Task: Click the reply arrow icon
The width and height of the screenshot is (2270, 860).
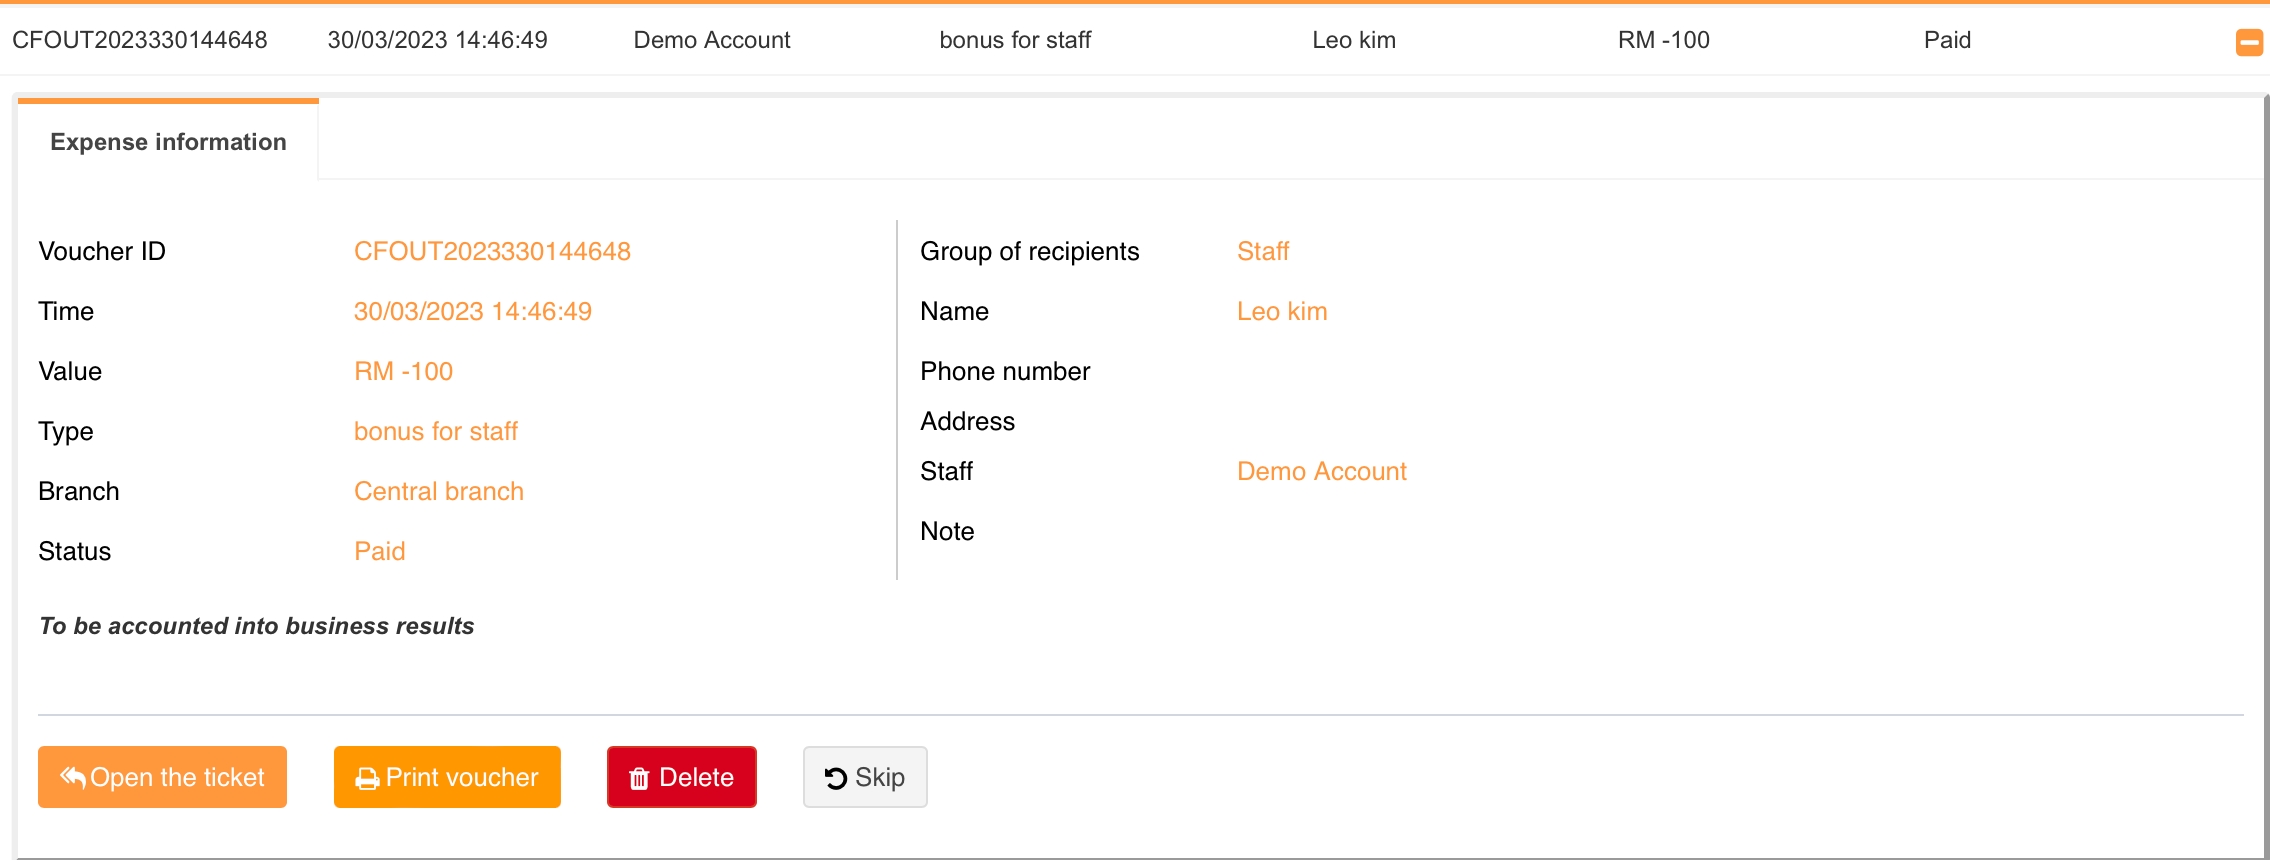Action: click(x=72, y=777)
